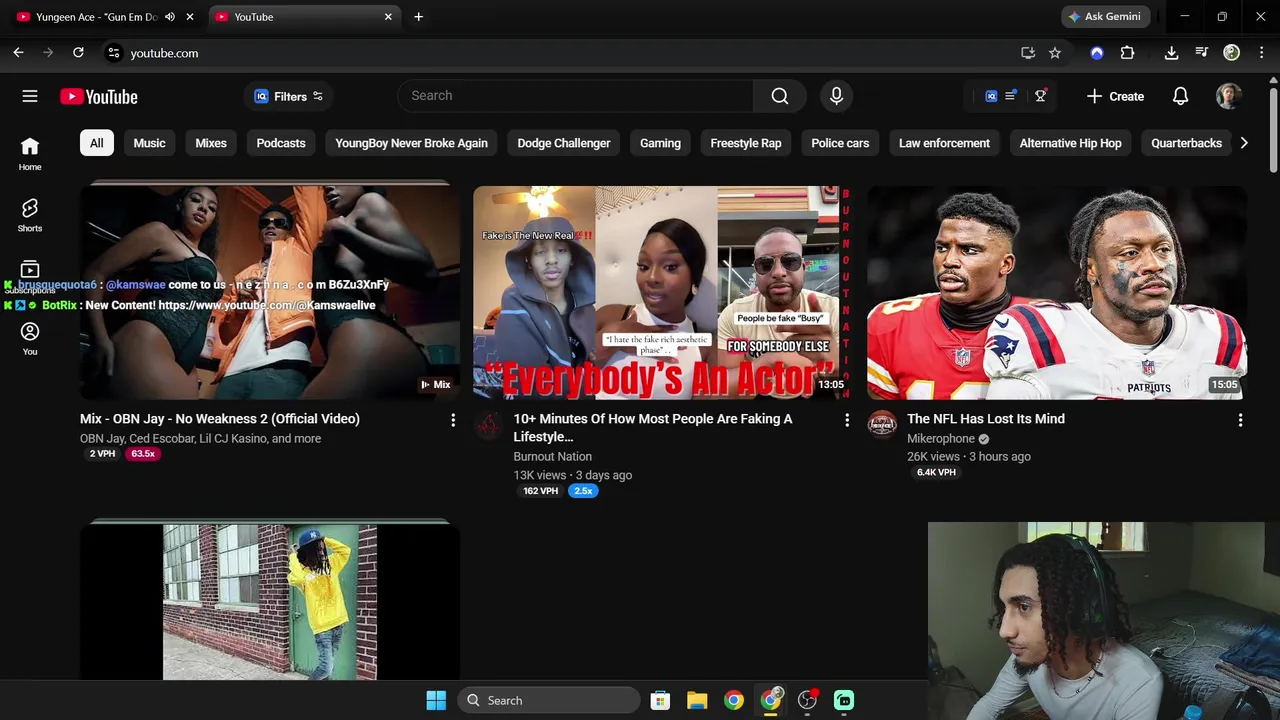Open '10+ Minutes Of How Most People' title

point(653,428)
